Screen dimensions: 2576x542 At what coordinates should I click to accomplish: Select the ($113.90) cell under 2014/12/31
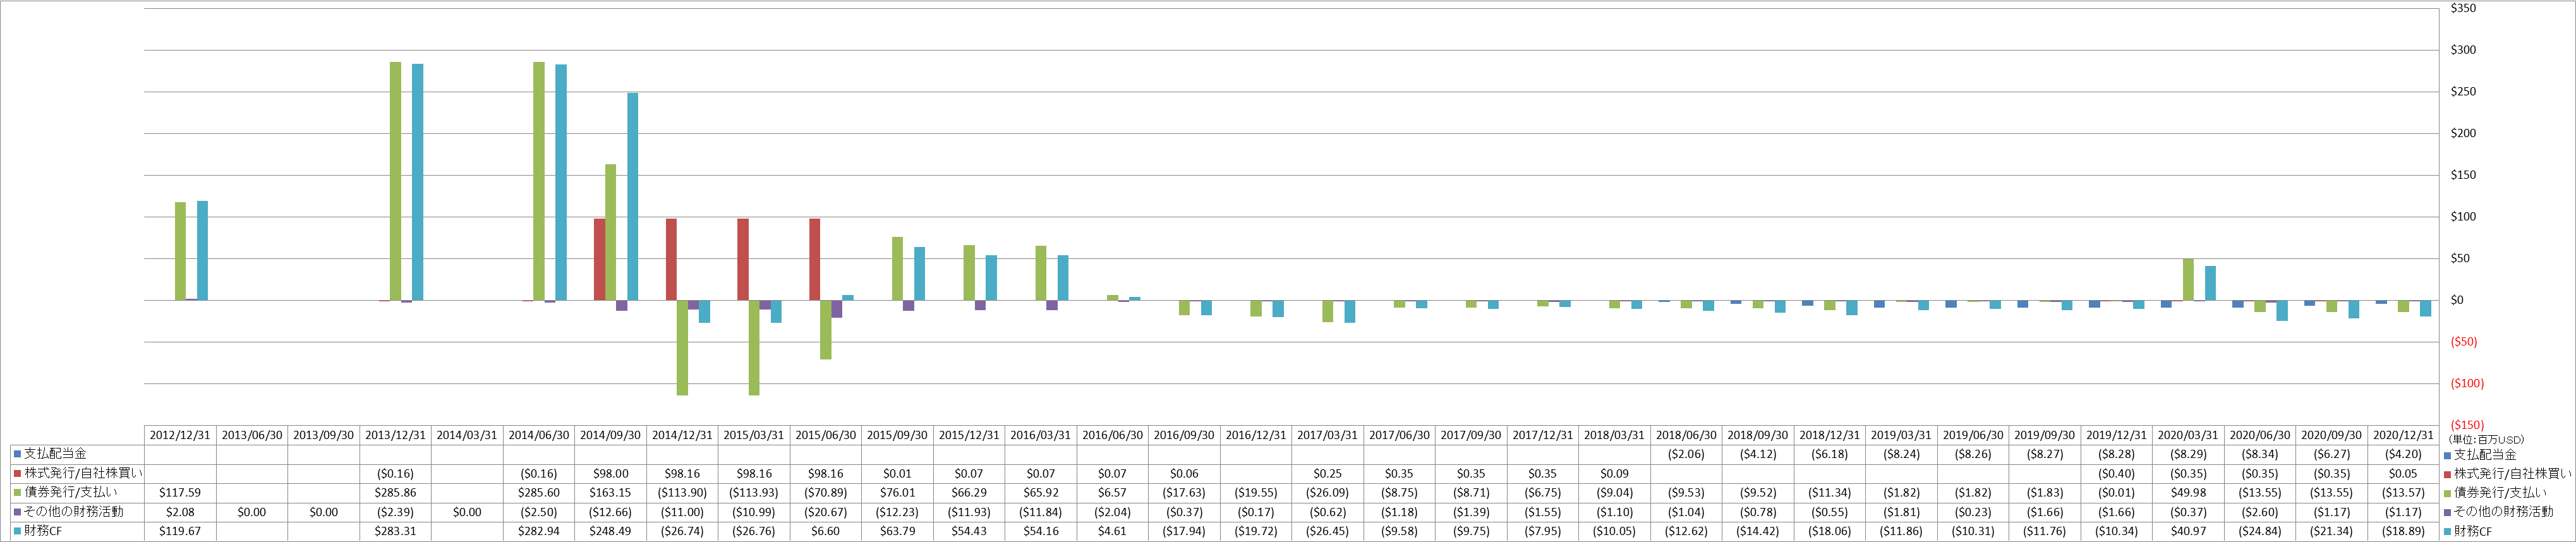tap(682, 493)
